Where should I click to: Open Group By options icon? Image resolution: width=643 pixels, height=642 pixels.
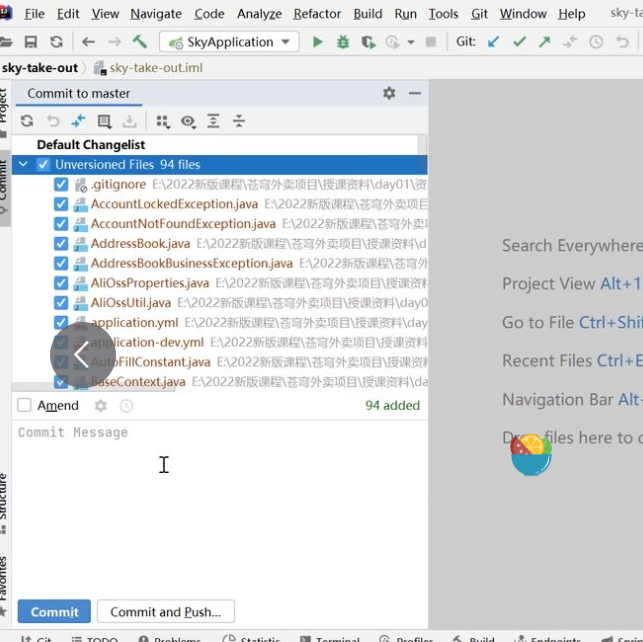click(x=163, y=122)
